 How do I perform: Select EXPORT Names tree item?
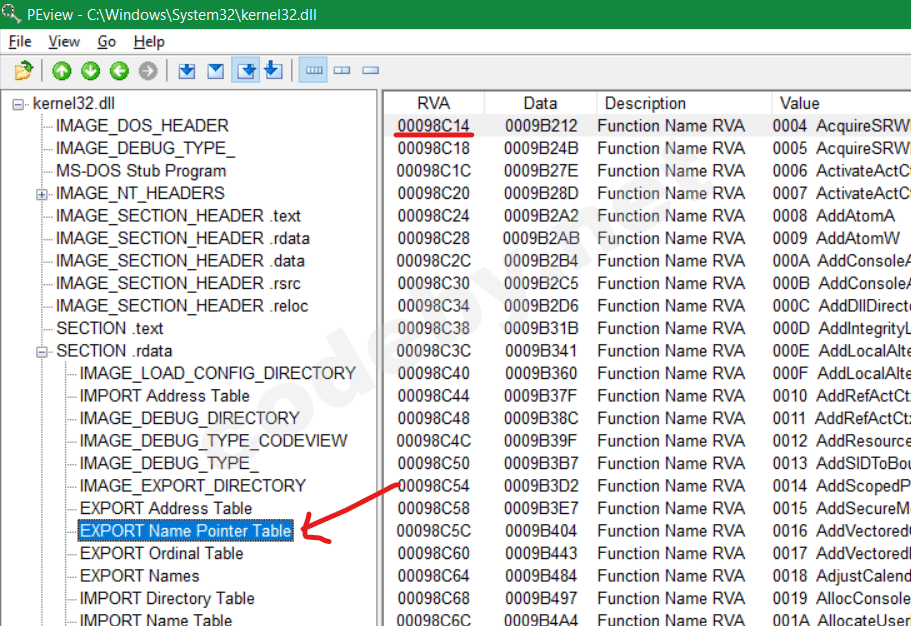pyautogui.click(x=139, y=576)
